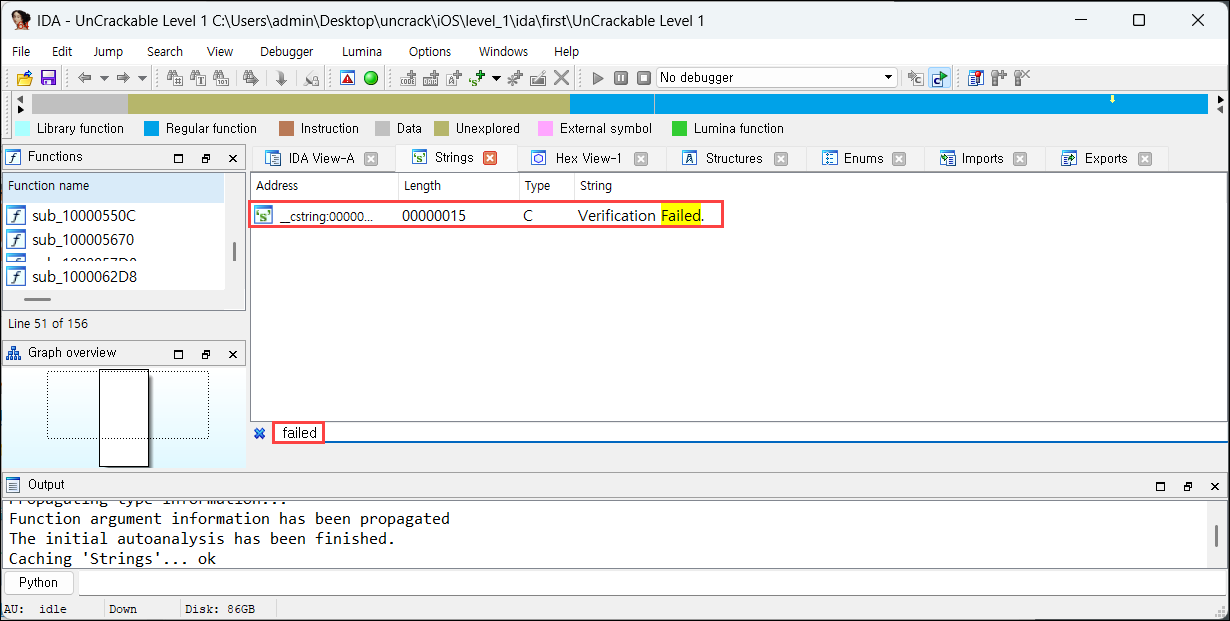
Task: Click the immediate value search binoculars icon
Action: click(x=175, y=78)
